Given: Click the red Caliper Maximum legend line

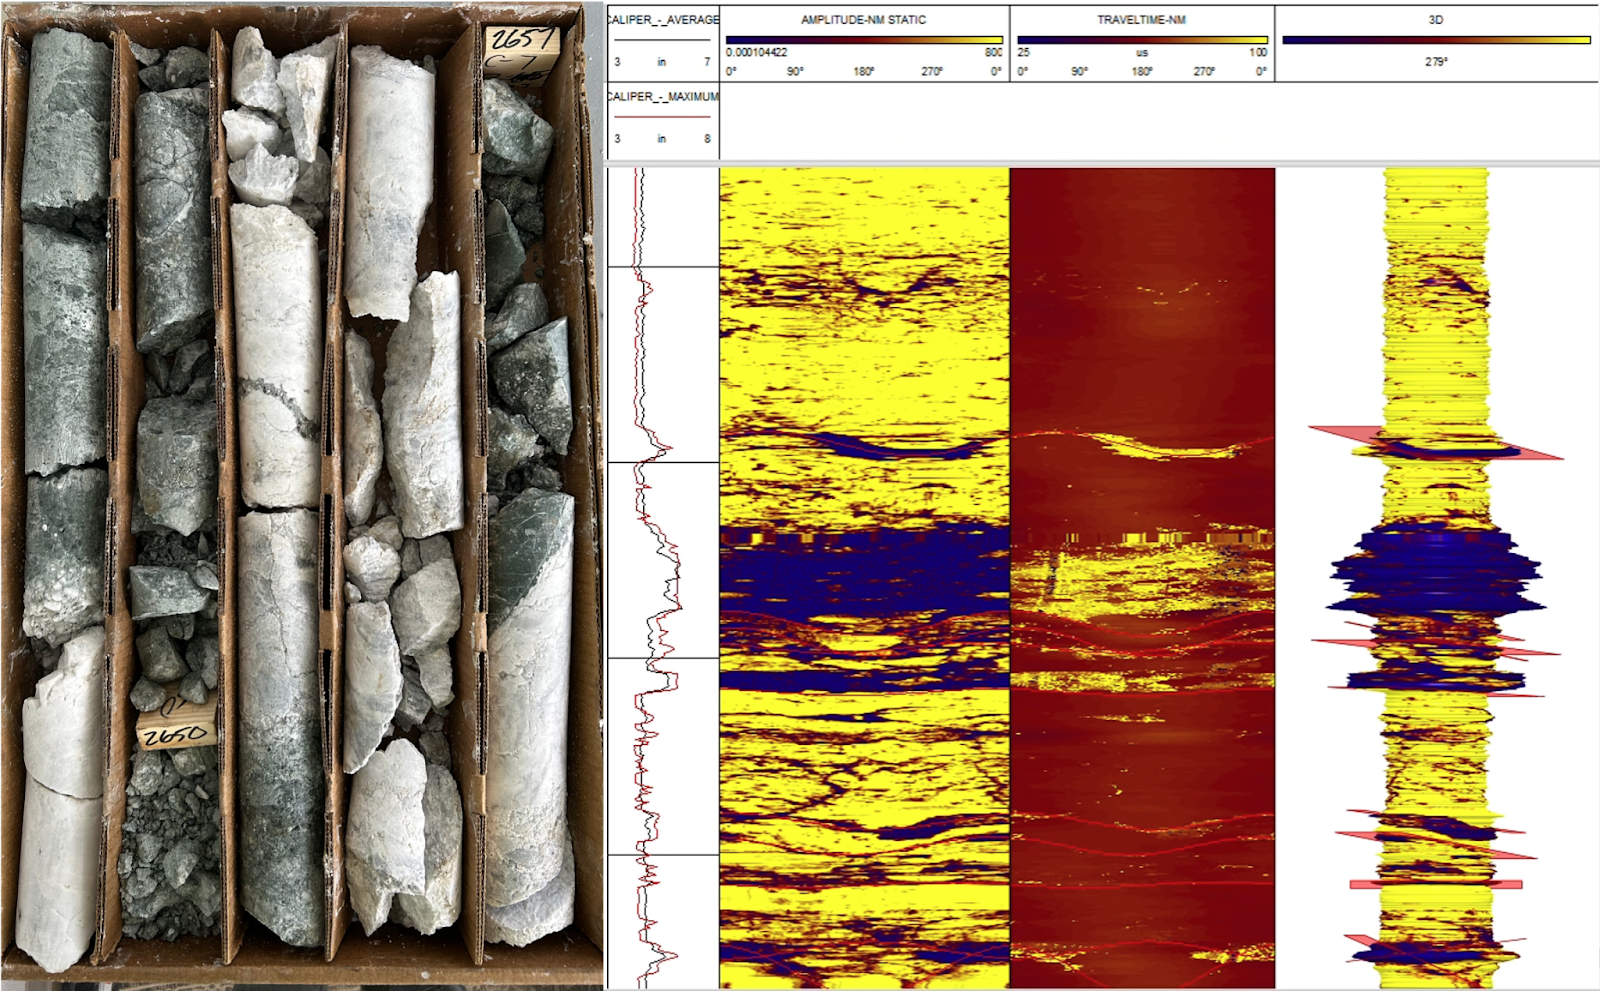Looking at the screenshot, I should pos(662,117).
